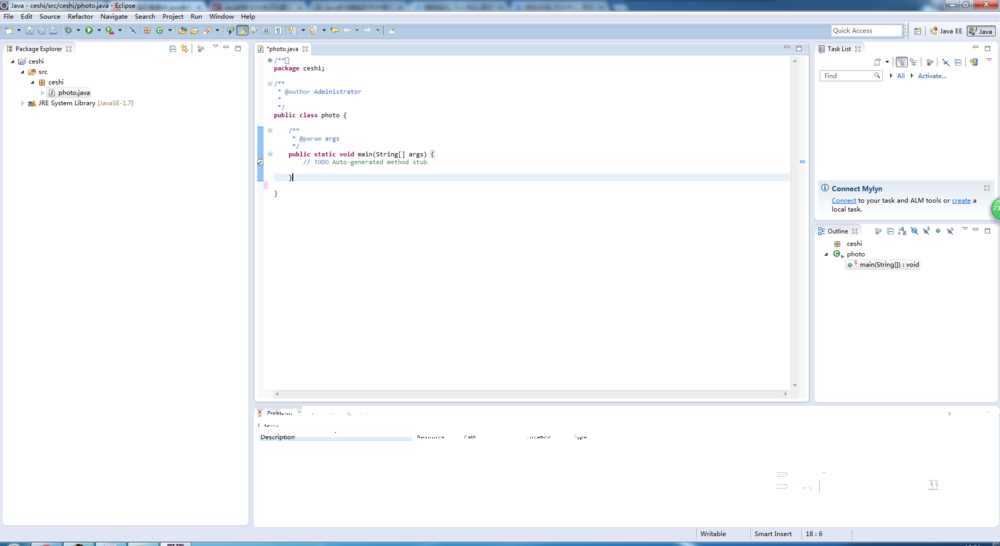Collapse All in Package Explorer
The image size is (1000, 546).
tap(172, 48)
